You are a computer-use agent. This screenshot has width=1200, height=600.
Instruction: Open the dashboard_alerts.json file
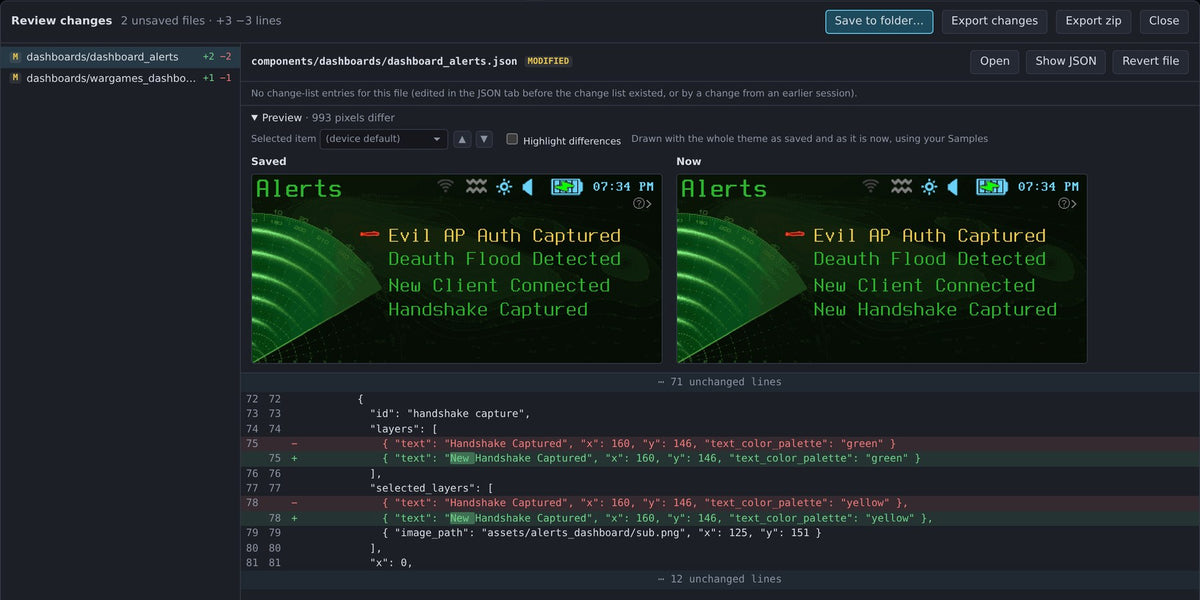pyautogui.click(x=994, y=61)
